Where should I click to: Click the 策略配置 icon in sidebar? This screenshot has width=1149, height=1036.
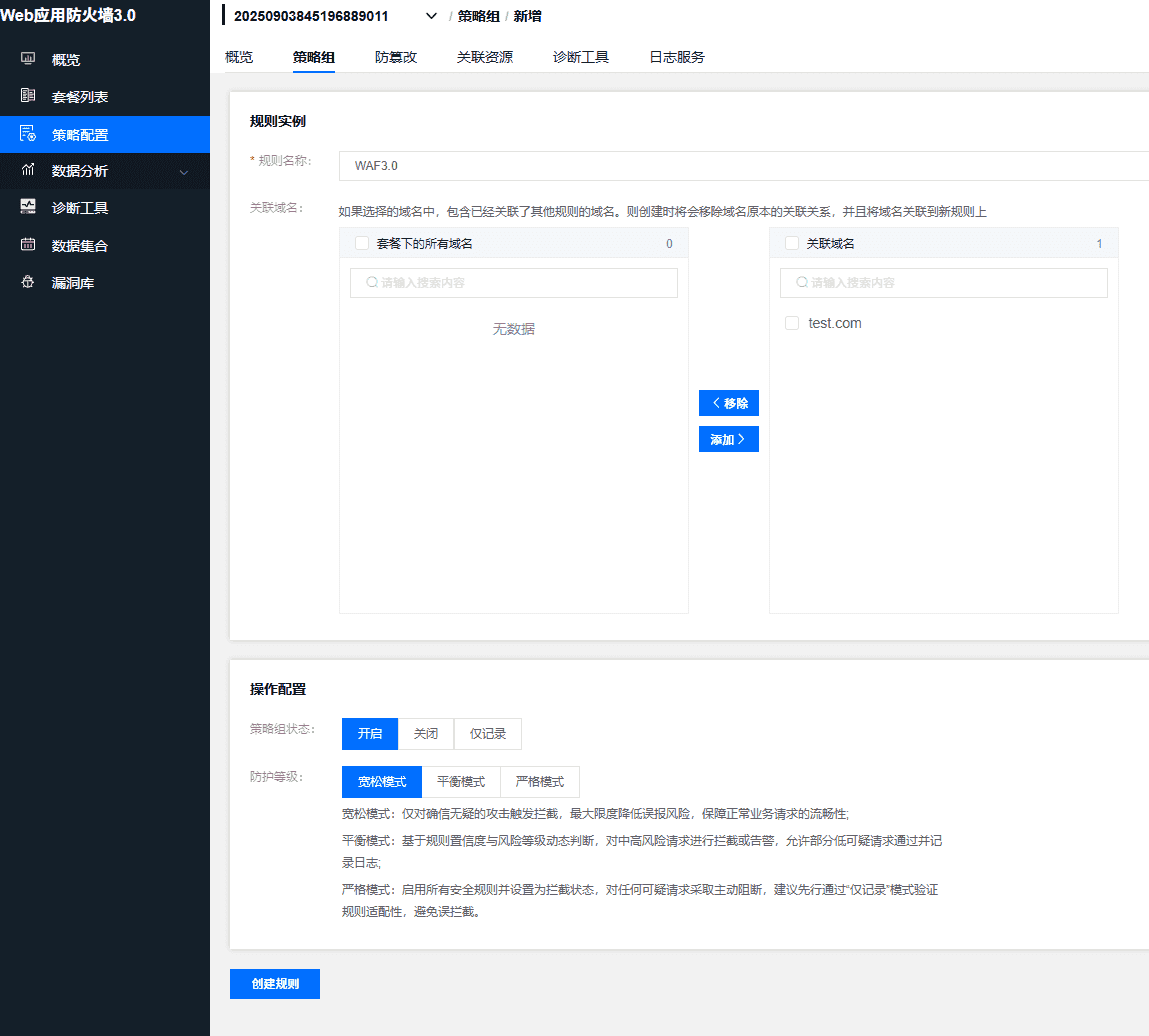coord(28,134)
